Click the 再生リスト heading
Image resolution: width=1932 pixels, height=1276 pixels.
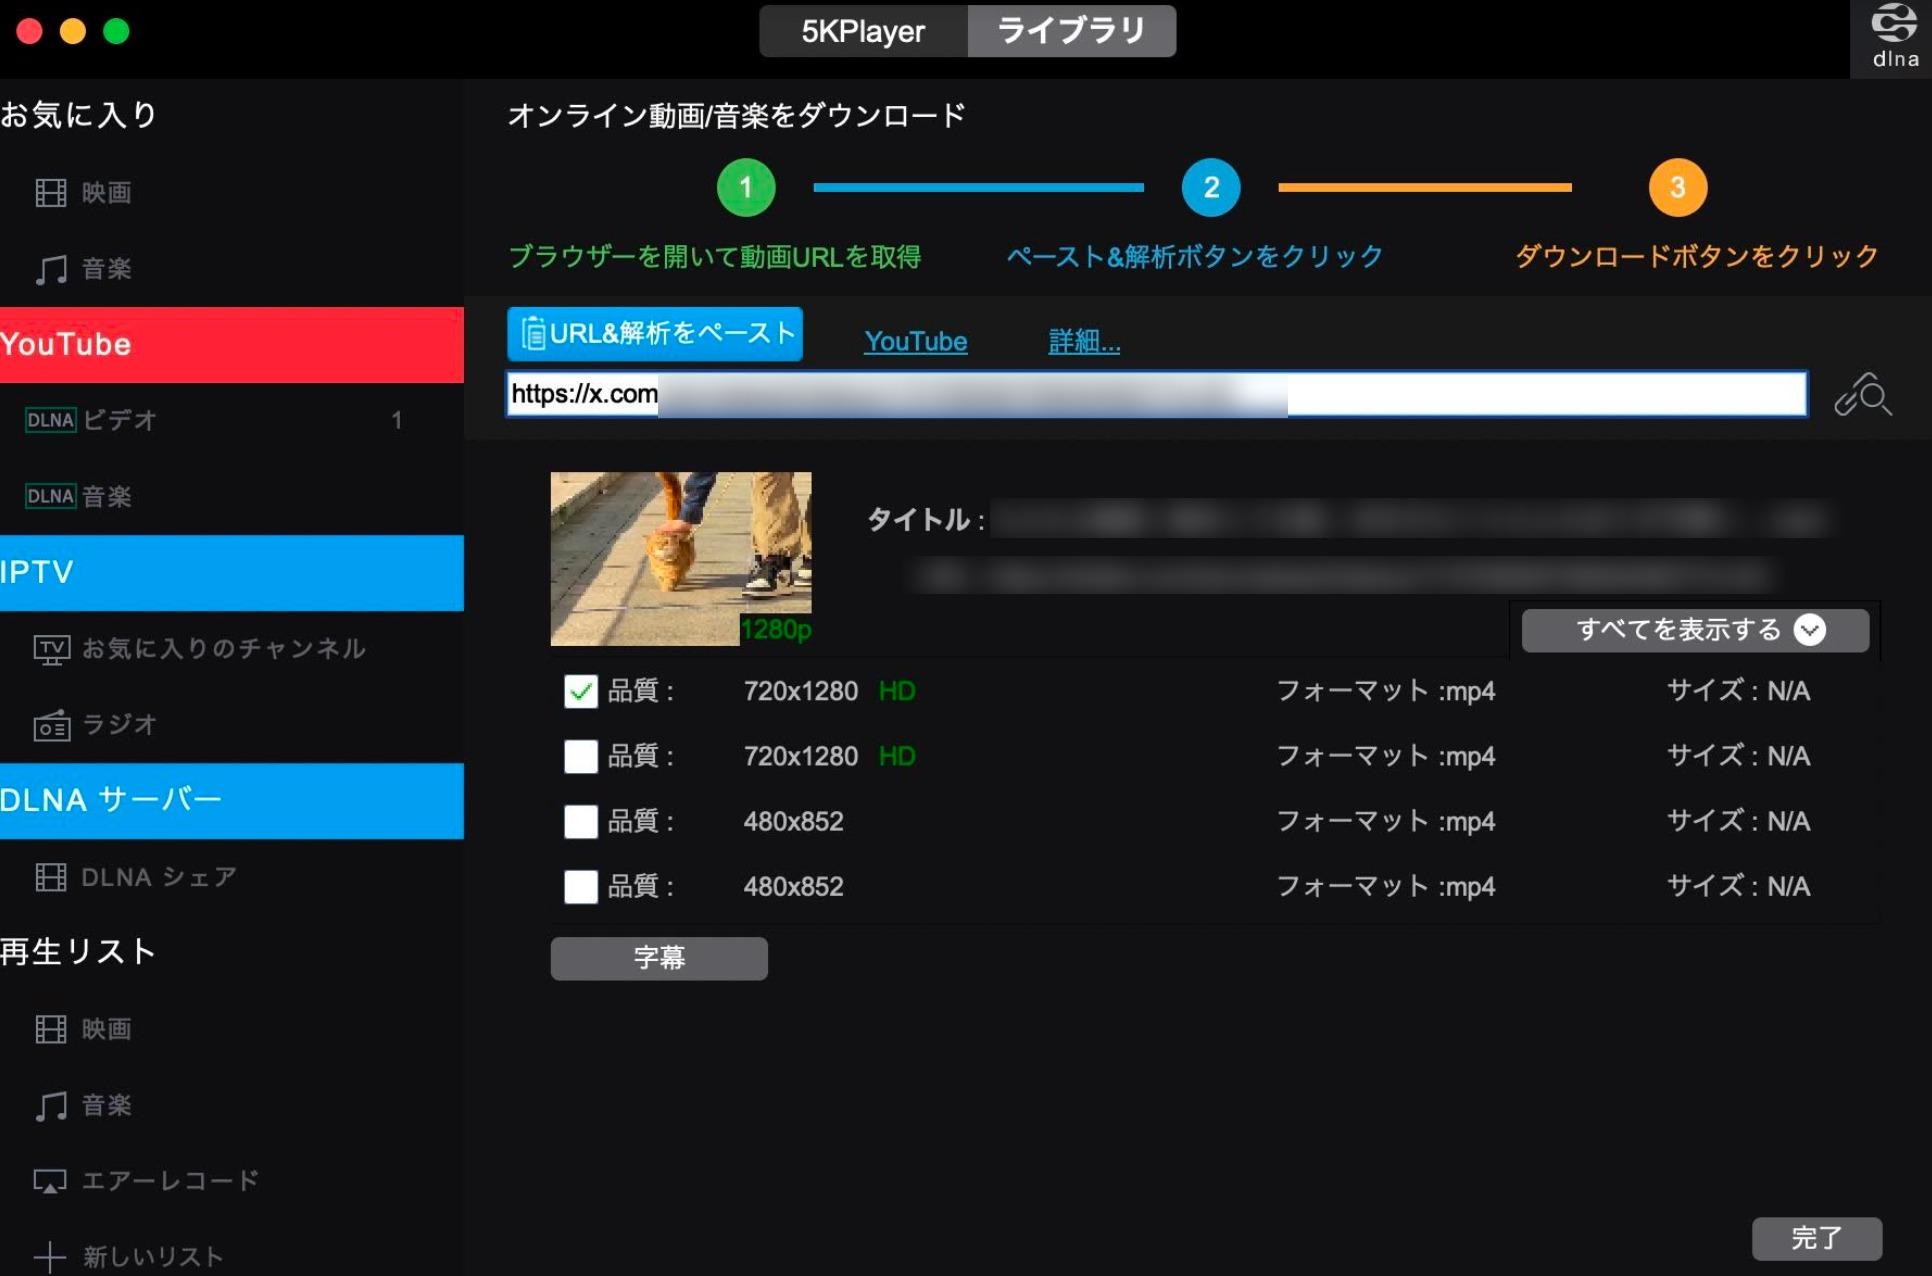(79, 951)
